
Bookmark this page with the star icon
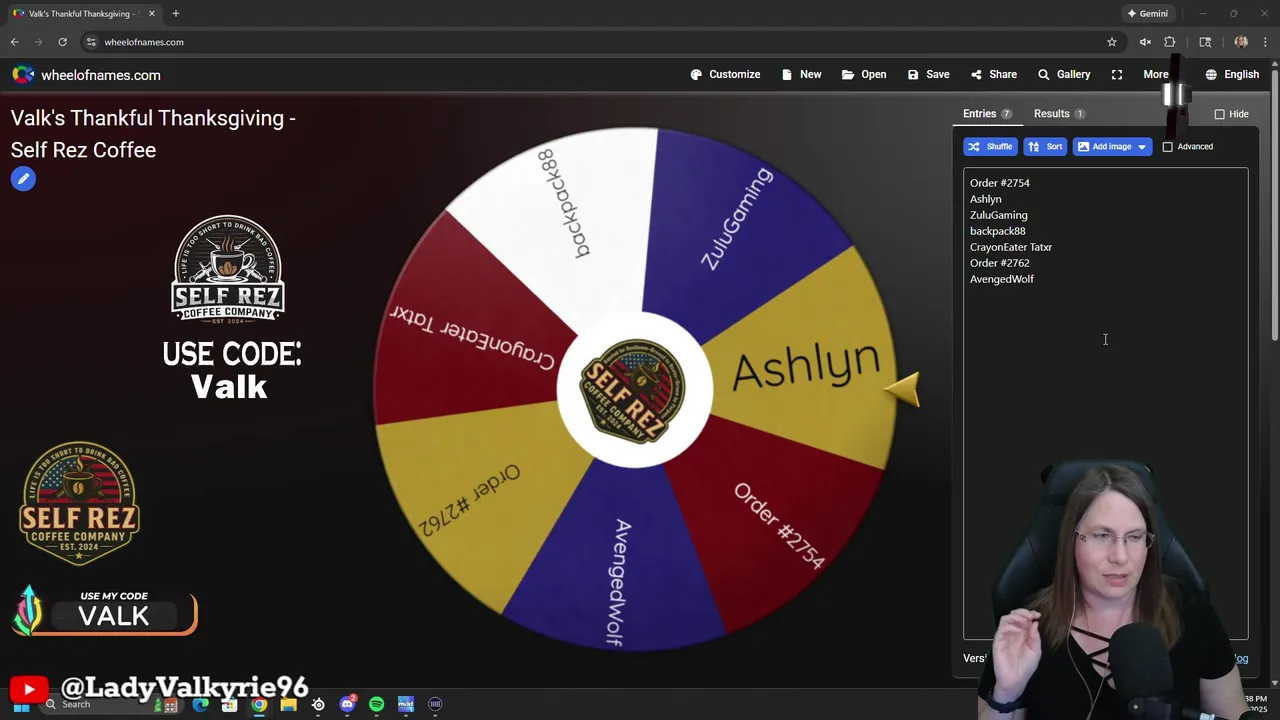[1111, 42]
